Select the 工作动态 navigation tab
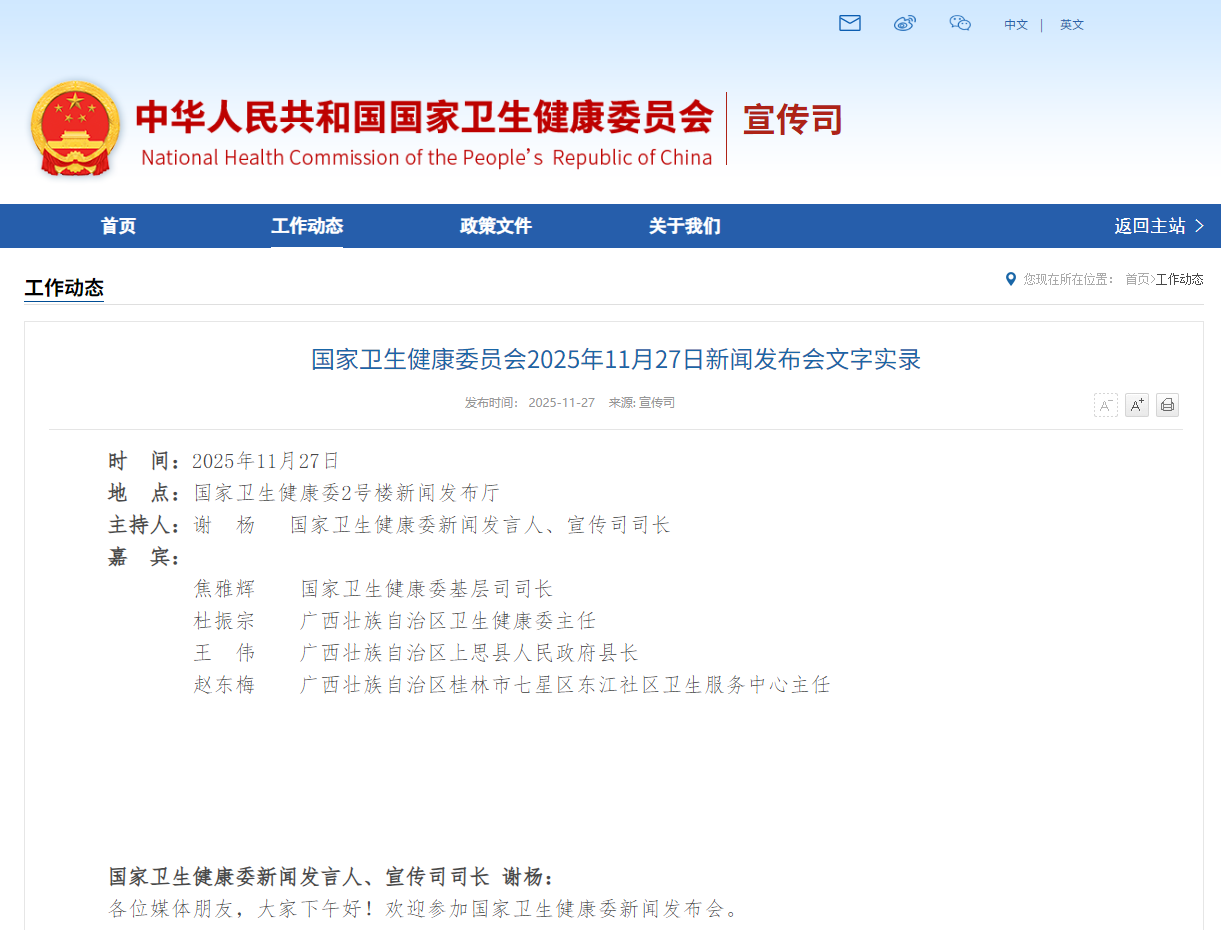 306,226
